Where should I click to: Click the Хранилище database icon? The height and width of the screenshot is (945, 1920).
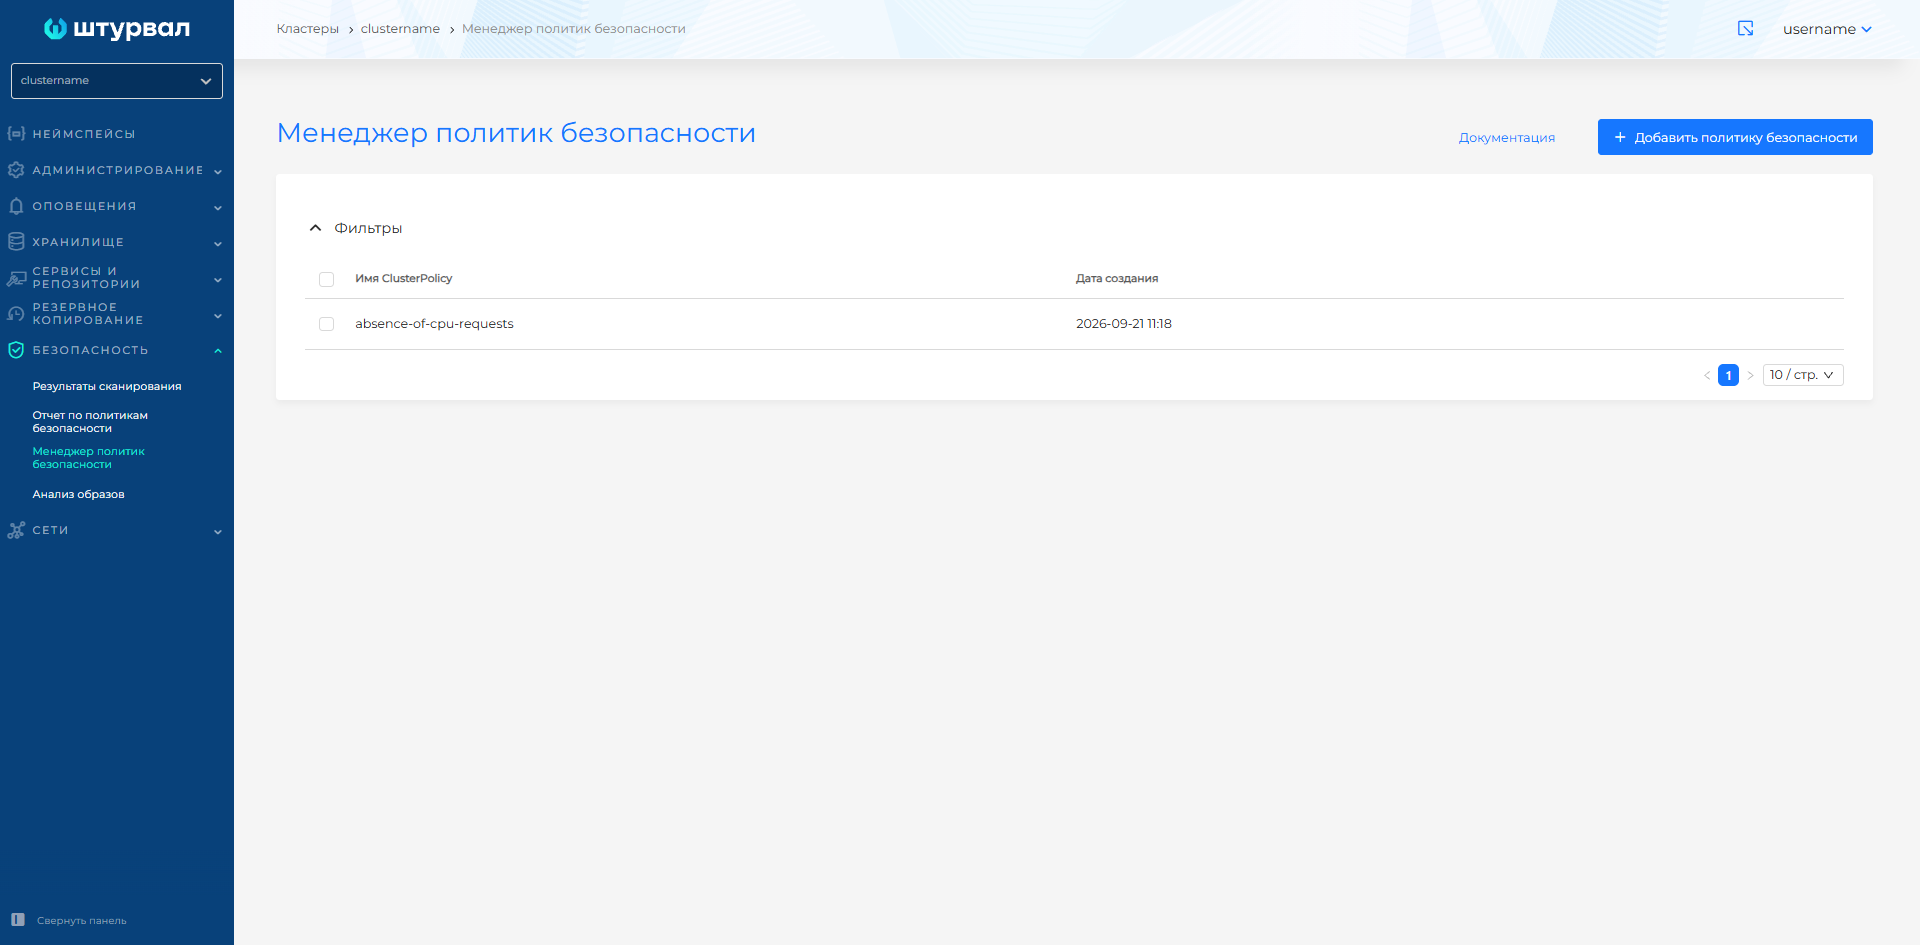pyautogui.click(x=16, y=242)
